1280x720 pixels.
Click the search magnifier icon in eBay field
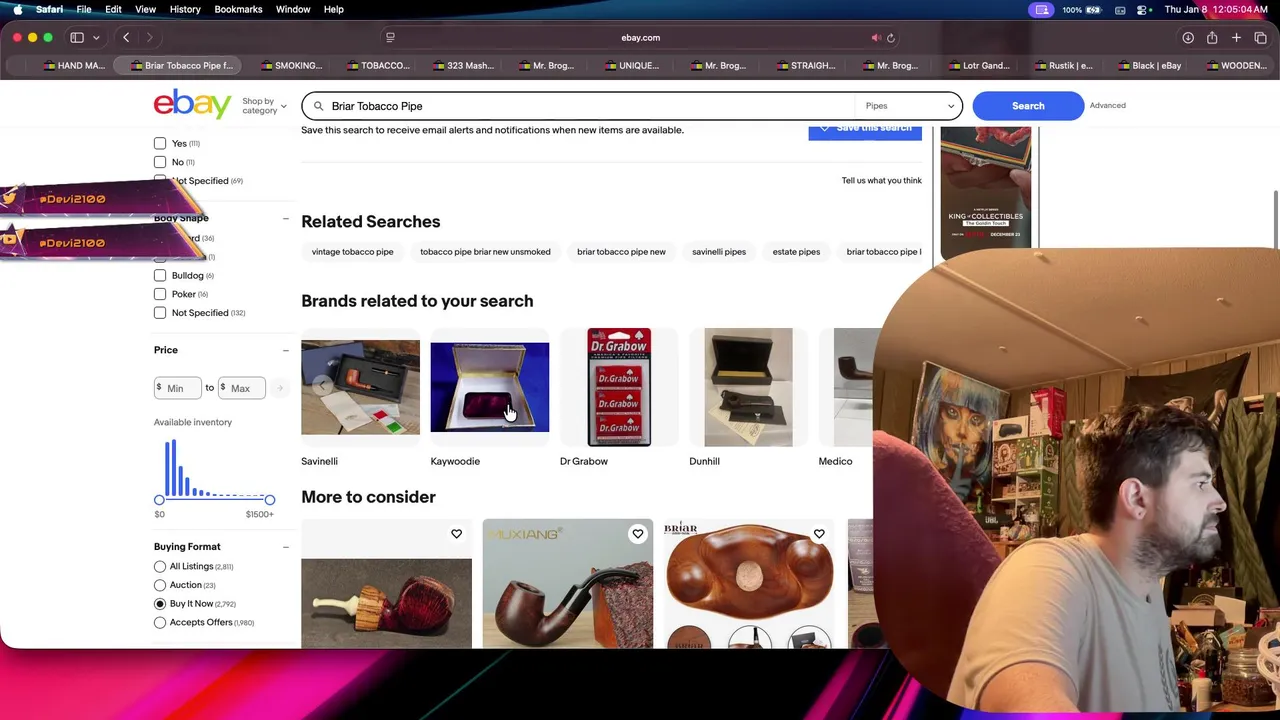(319, 106)
